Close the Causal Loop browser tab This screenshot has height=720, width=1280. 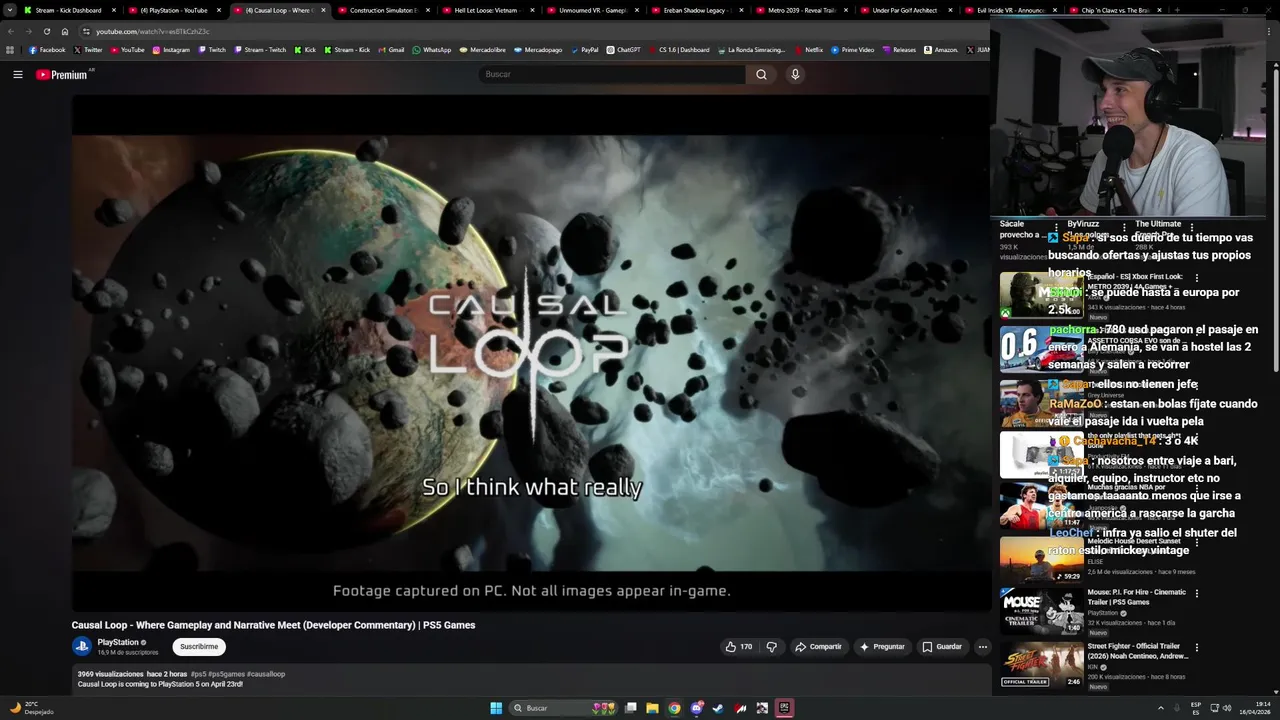323,10
